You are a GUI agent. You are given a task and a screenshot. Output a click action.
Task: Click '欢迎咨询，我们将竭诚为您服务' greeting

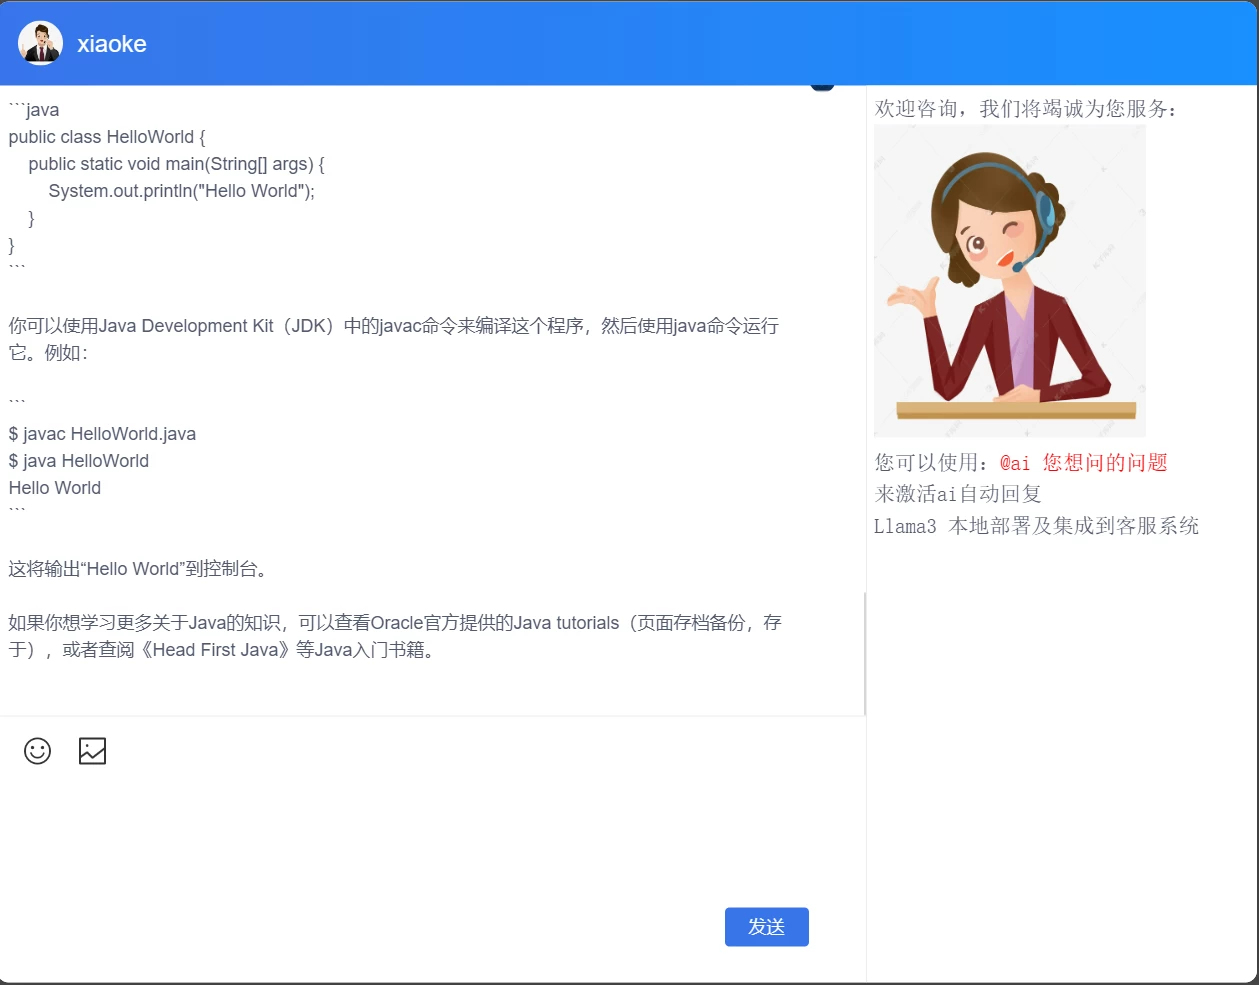tap(1026, 109)
